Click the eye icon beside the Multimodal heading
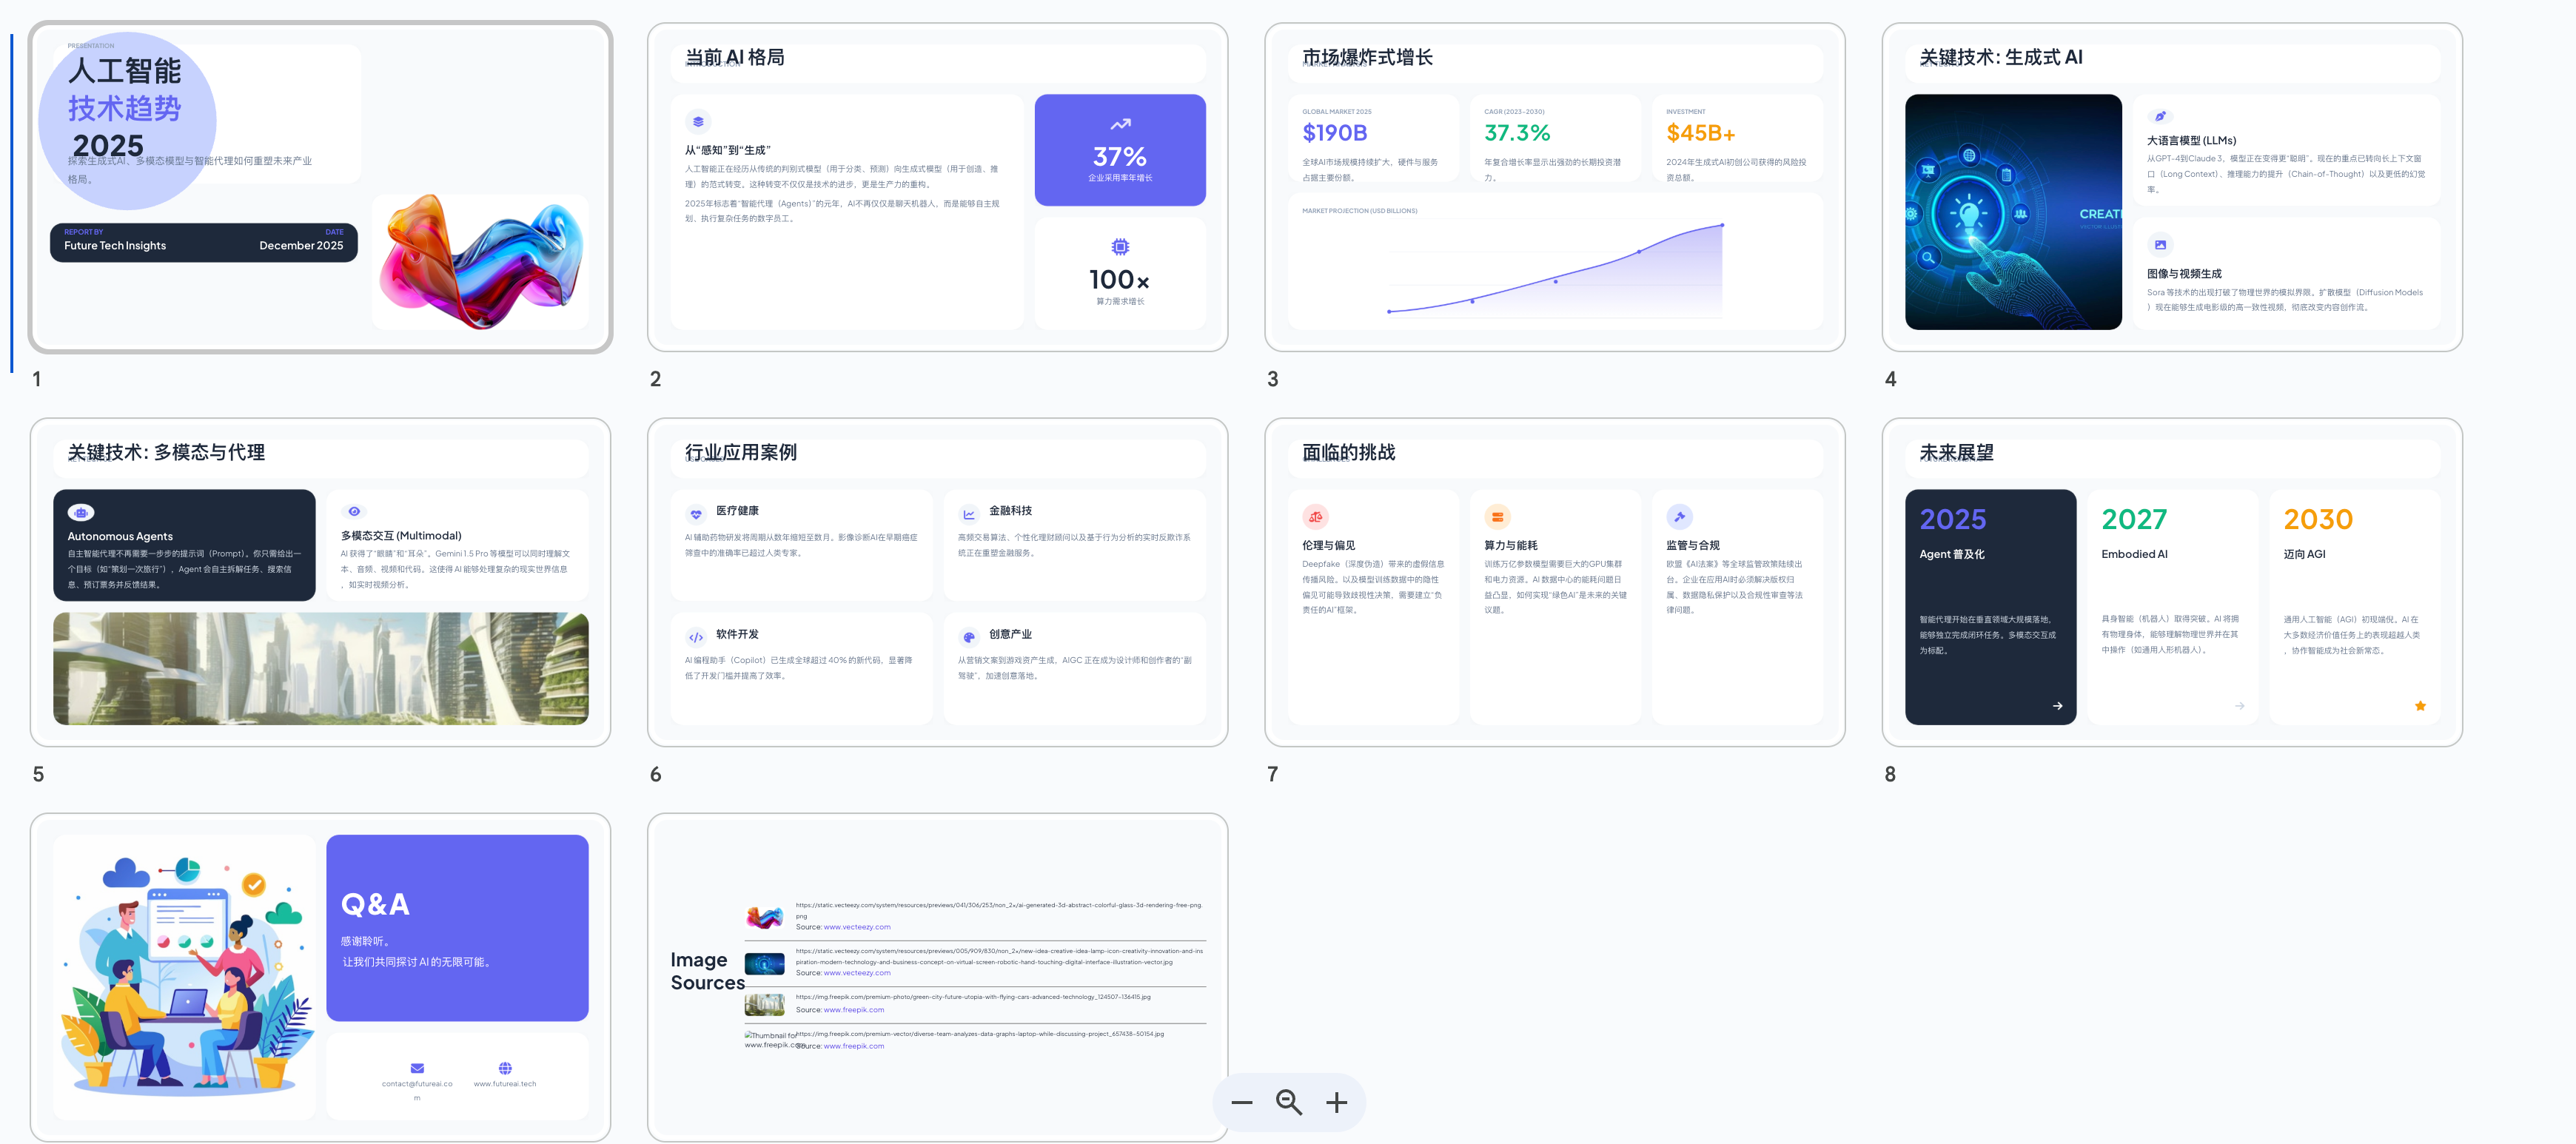Image resolution: width=2576 pixels, height=1144 pixels. coord(354,511)
